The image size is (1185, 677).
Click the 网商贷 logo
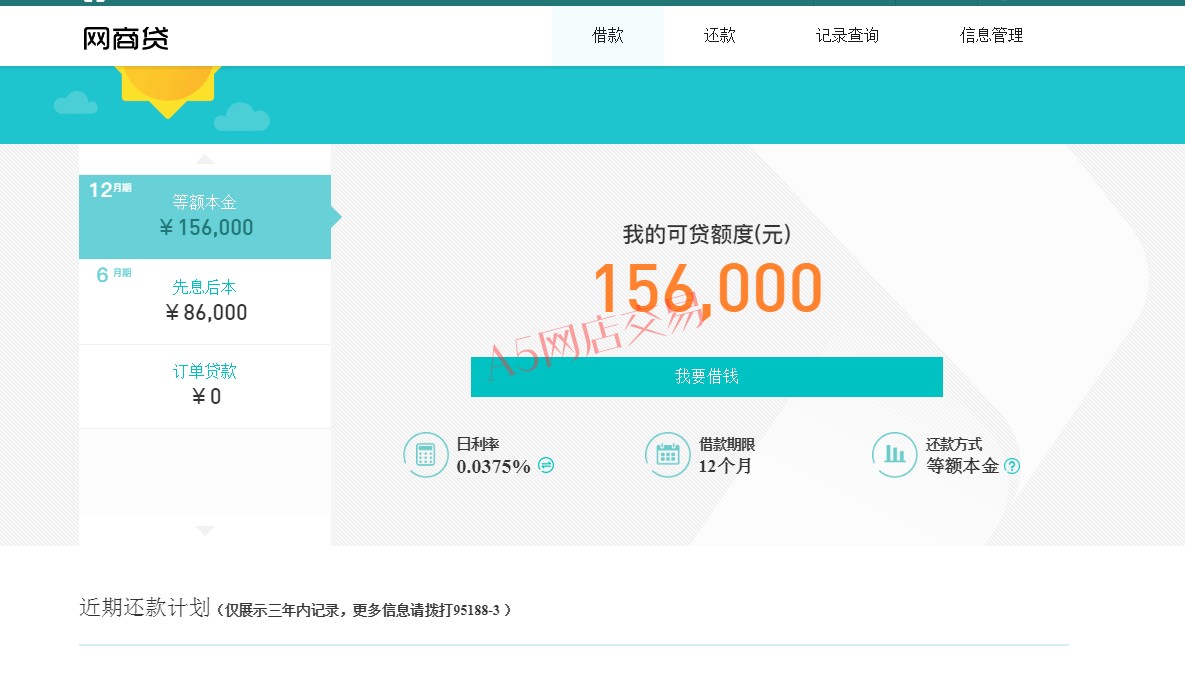(125, 38)
